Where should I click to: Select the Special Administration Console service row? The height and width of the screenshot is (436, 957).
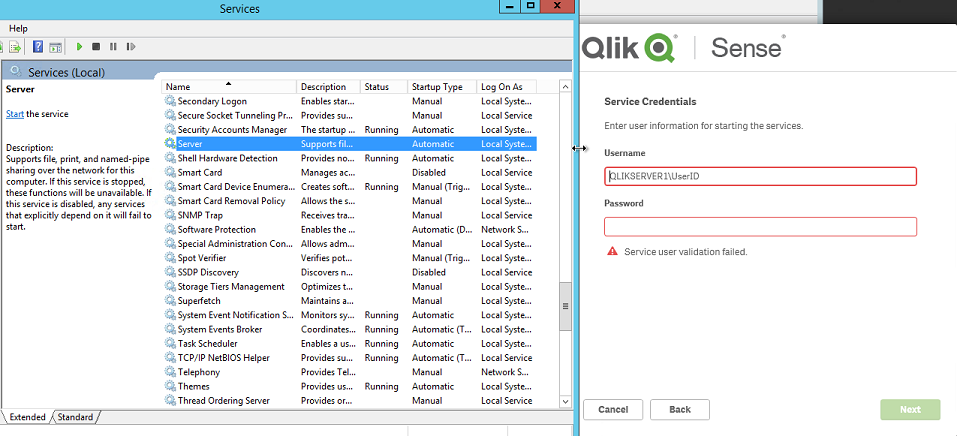350,244
